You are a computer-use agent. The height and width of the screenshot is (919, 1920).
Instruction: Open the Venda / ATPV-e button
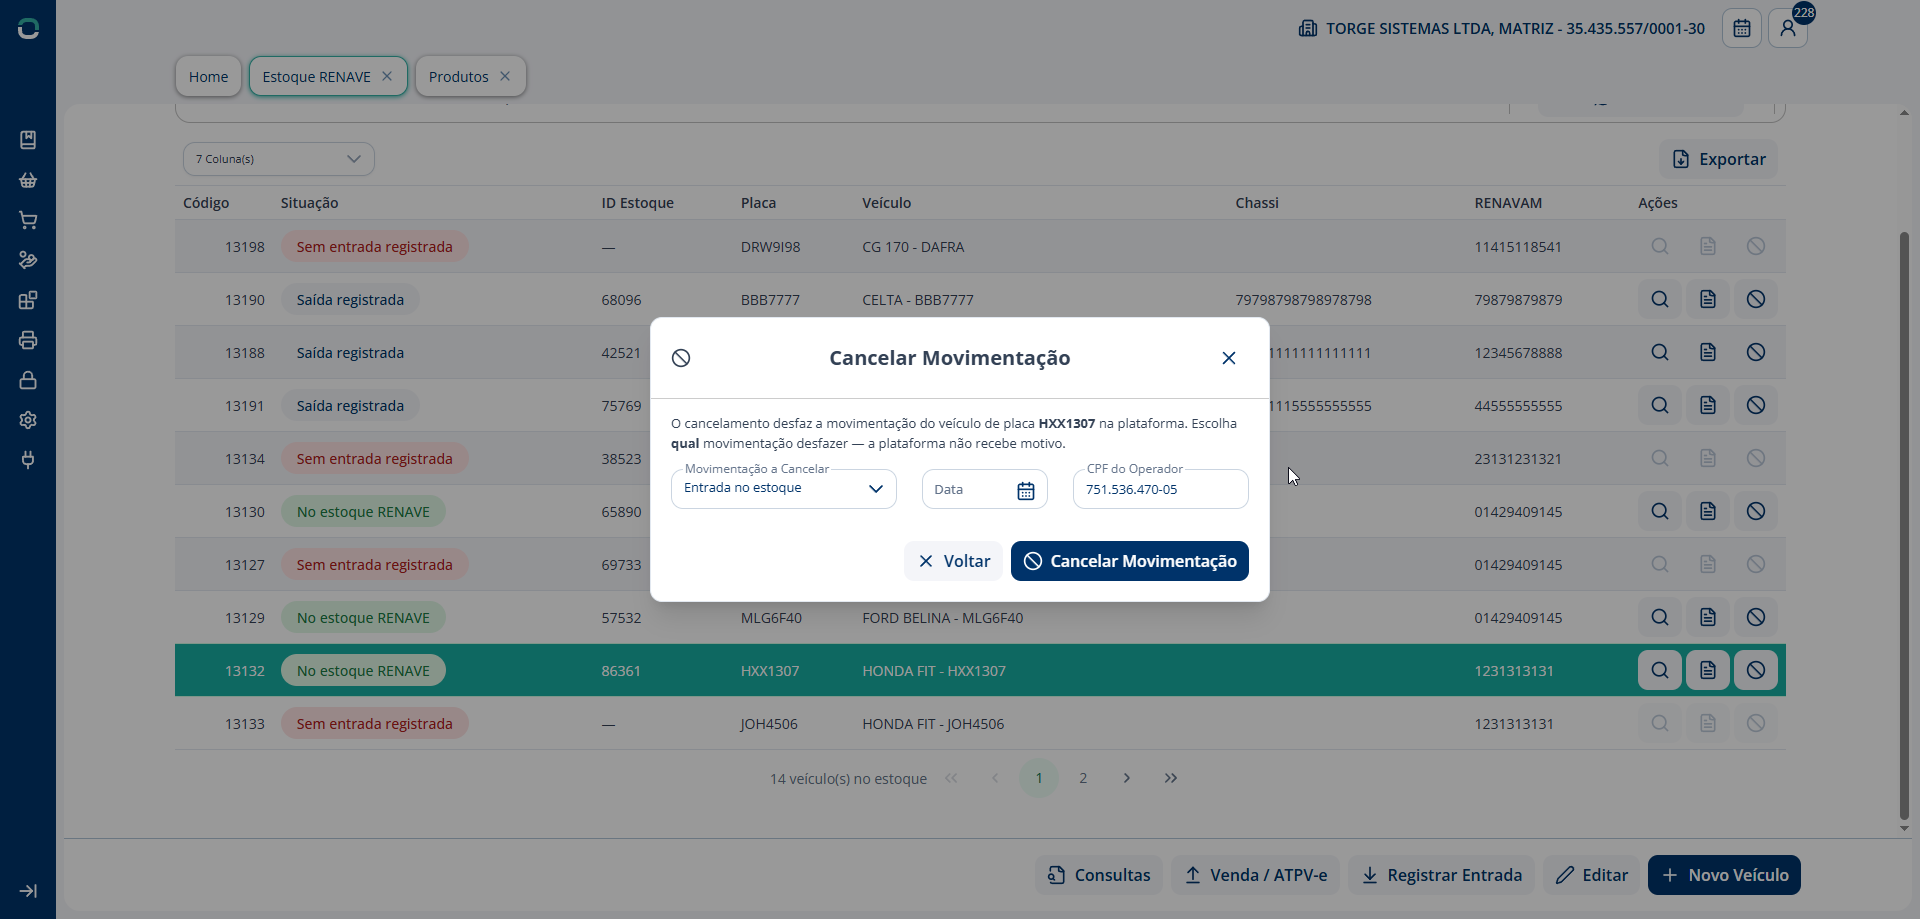[1256, 875]
